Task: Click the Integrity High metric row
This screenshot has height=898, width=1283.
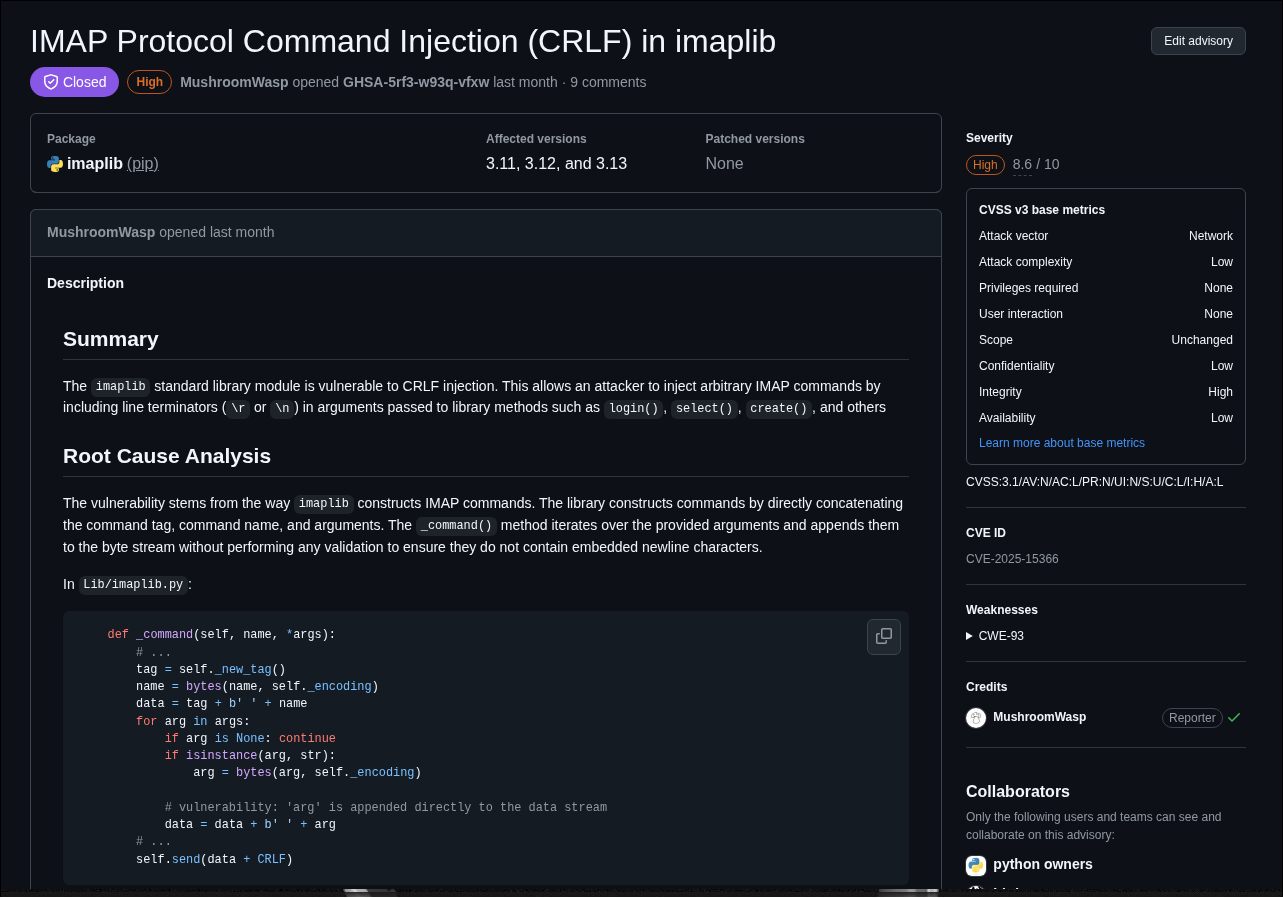Action: (x=1106, y=392)
